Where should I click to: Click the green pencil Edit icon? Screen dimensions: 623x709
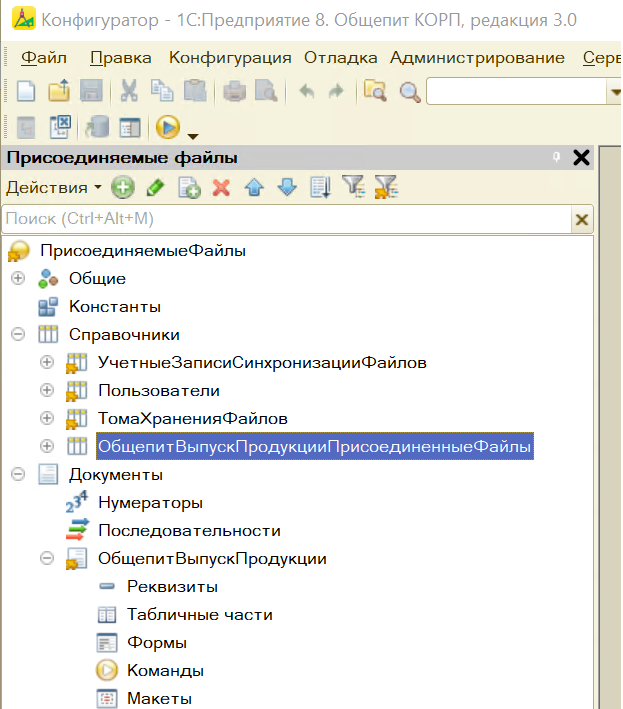(x=156, y=187)
